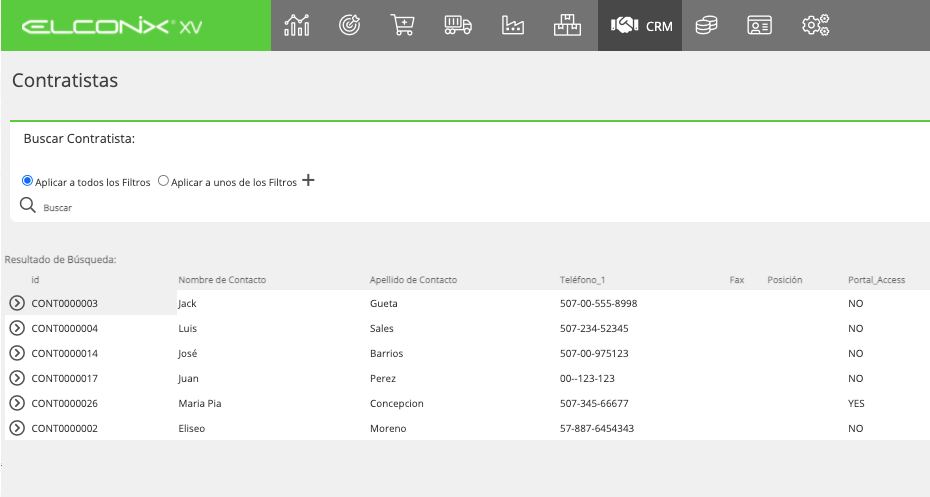Viewport: 930px width, 497px height.
Task: Click phone 507-345-66677
Action: (x=594, y=403)
